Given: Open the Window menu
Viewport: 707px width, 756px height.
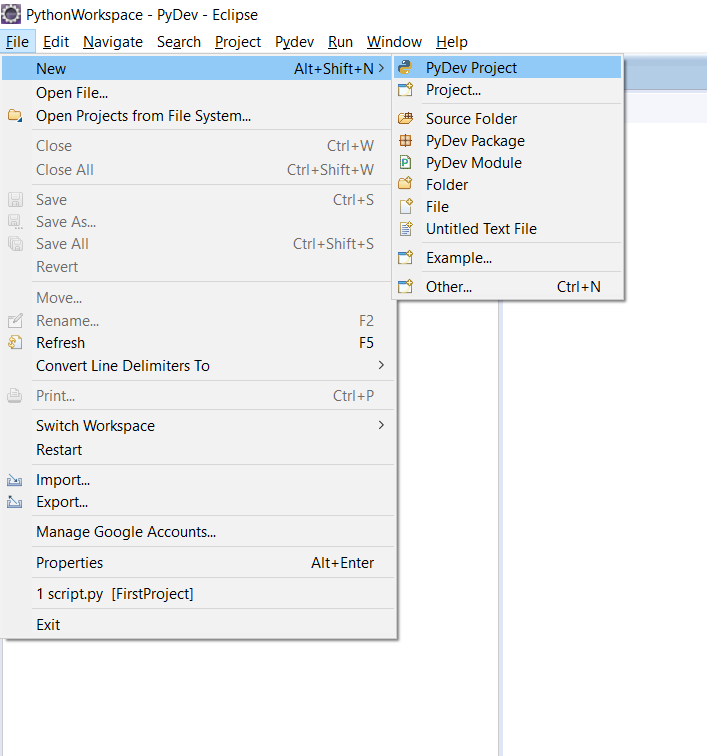Looking at the screenshot, I should (394, 42).
